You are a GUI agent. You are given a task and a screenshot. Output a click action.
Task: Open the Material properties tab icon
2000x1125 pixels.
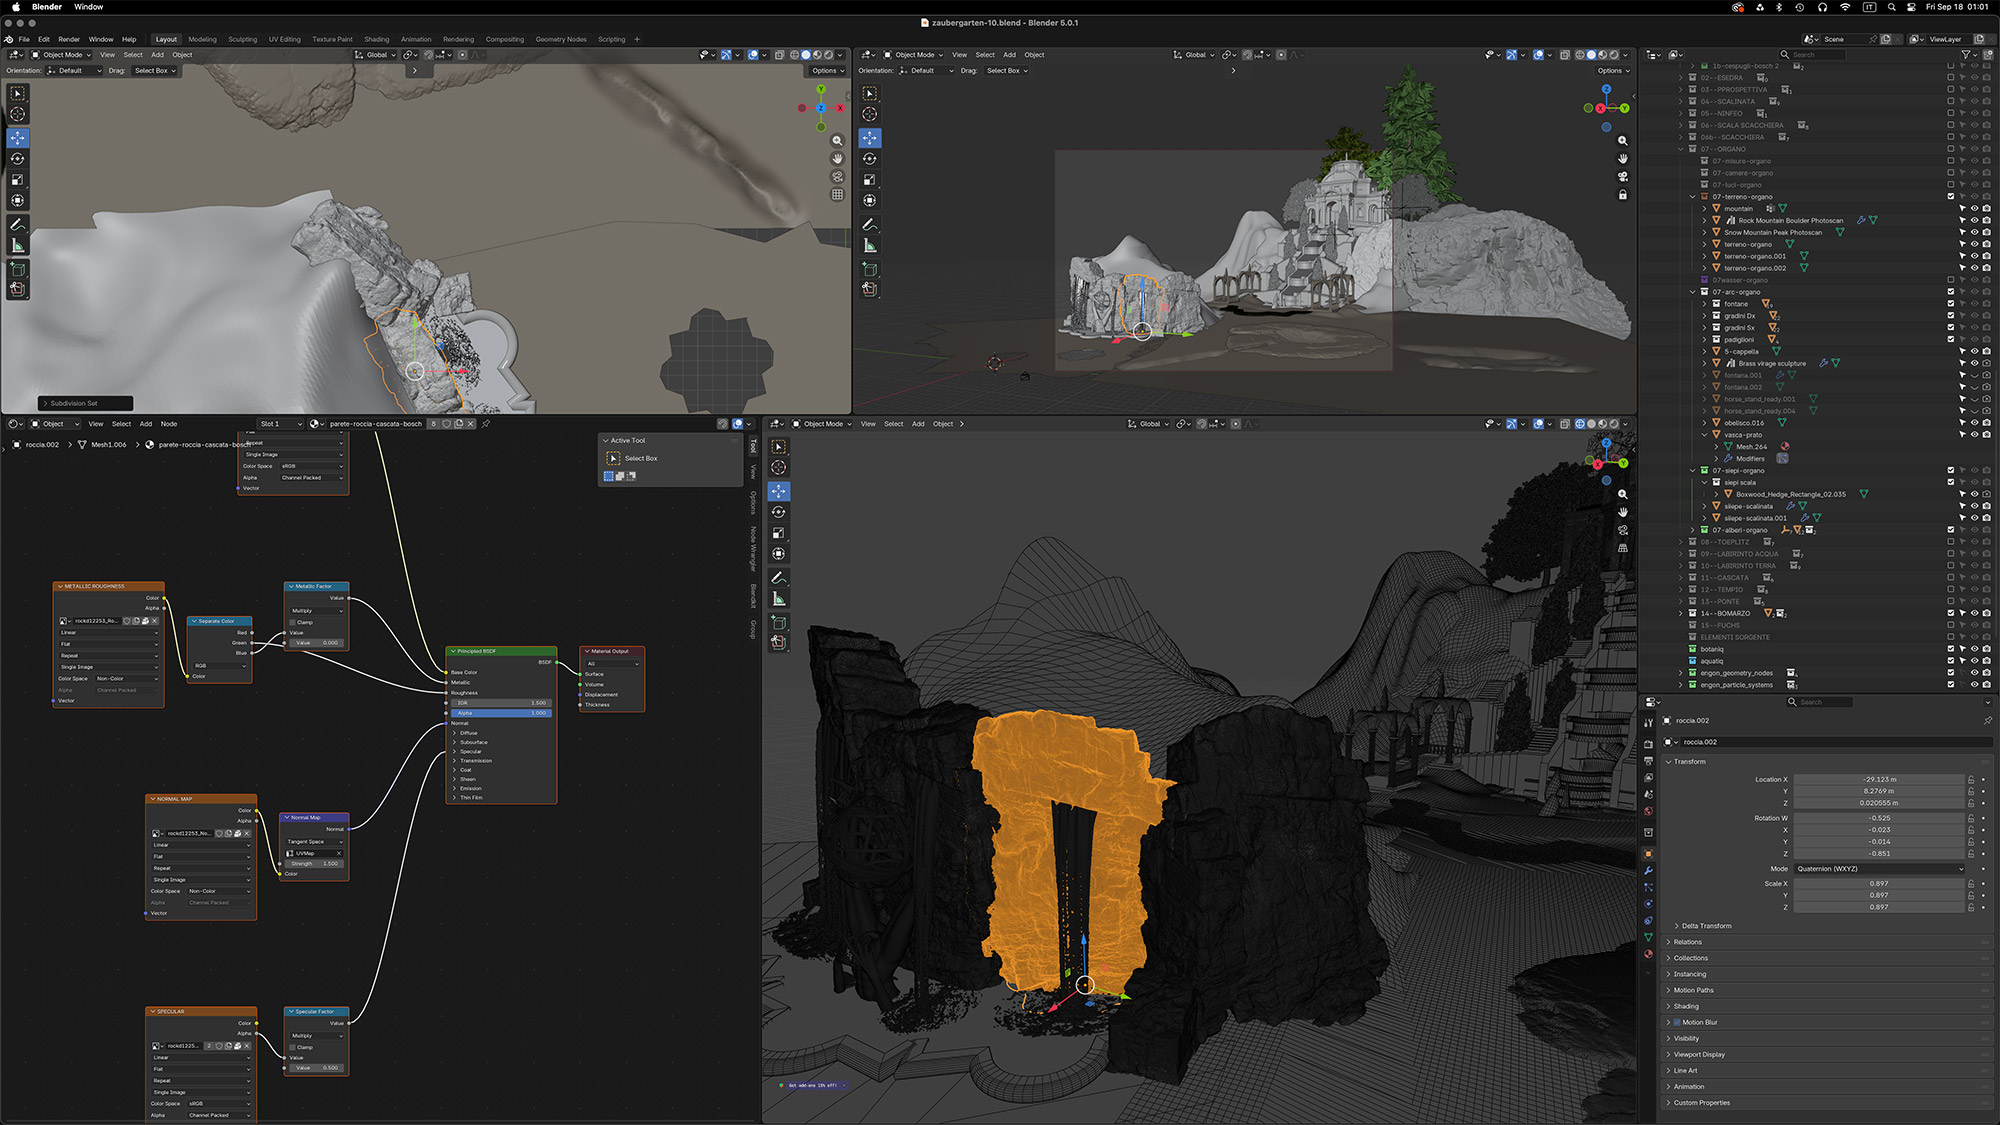point(1649,954)
